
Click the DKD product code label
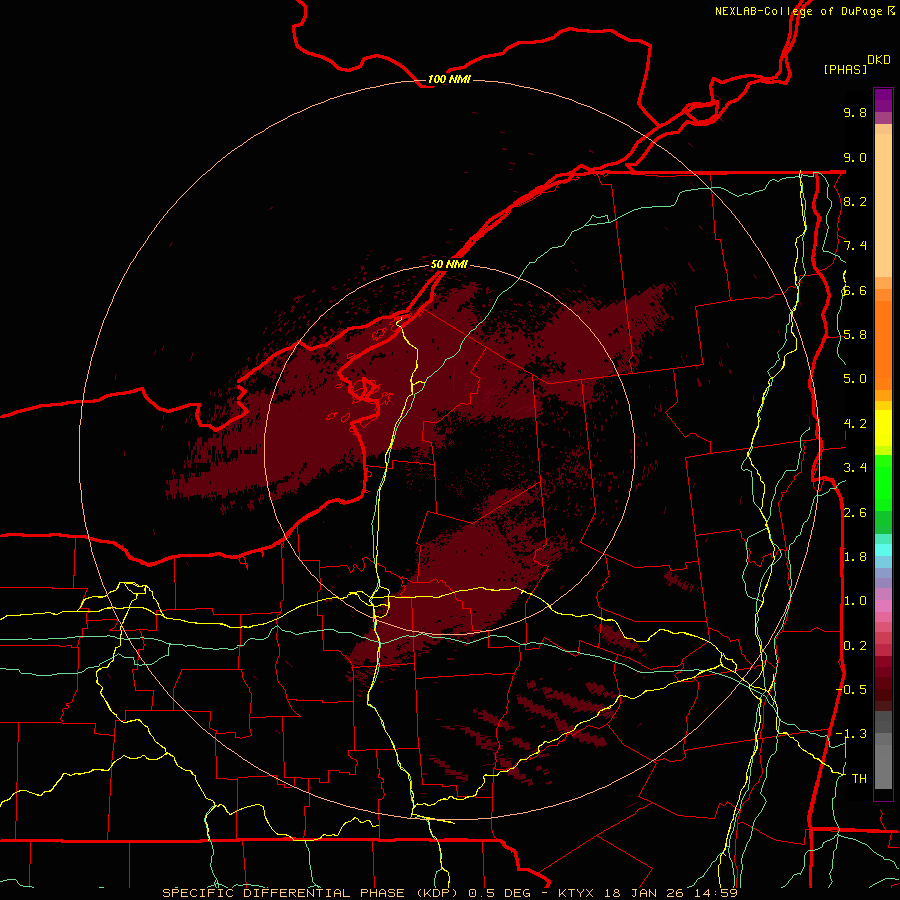tap(879, 60)
